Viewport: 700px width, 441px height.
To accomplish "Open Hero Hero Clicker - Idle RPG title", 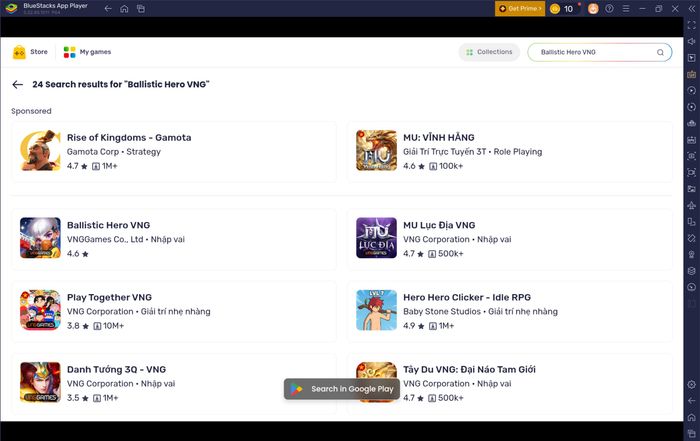I will (x=467, y=297).
